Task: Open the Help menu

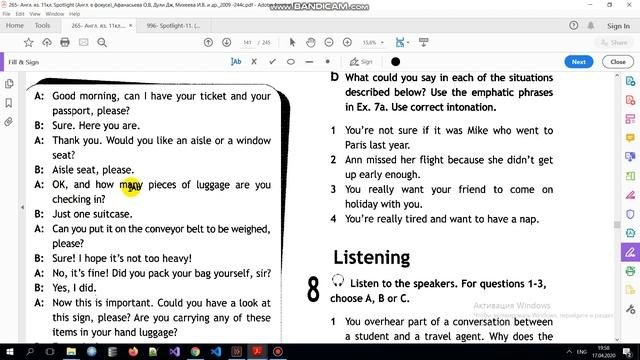Action: 75,14
